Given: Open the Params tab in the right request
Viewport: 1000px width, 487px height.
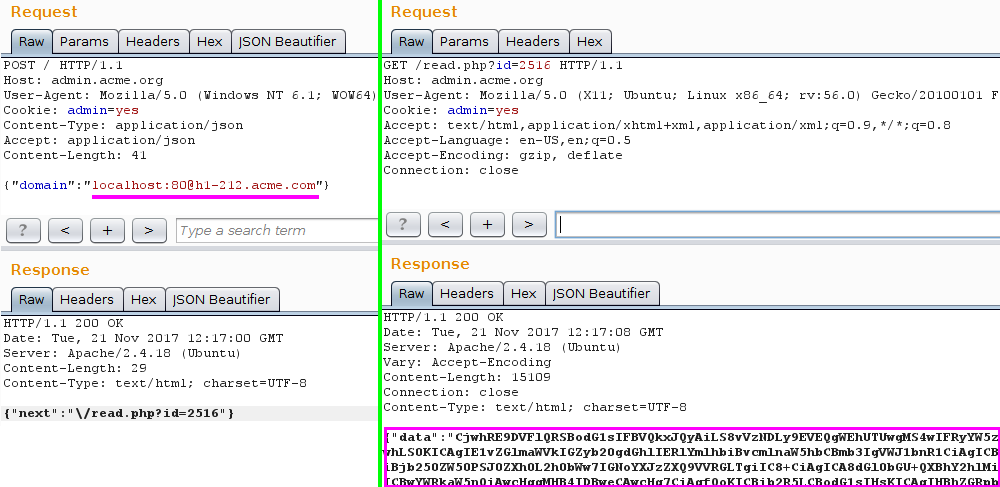Looking at the screenshot, I should coord(464,42).
